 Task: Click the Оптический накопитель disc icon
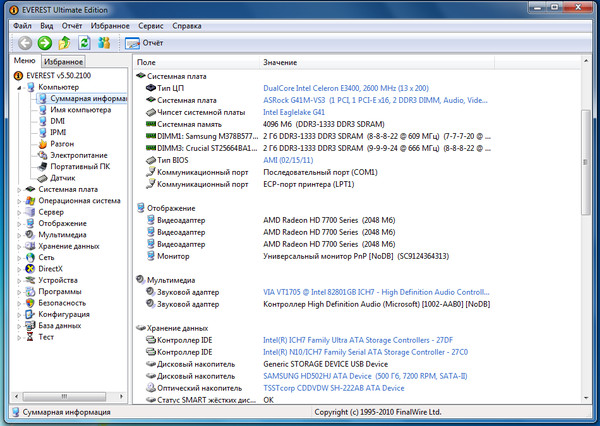151,387
